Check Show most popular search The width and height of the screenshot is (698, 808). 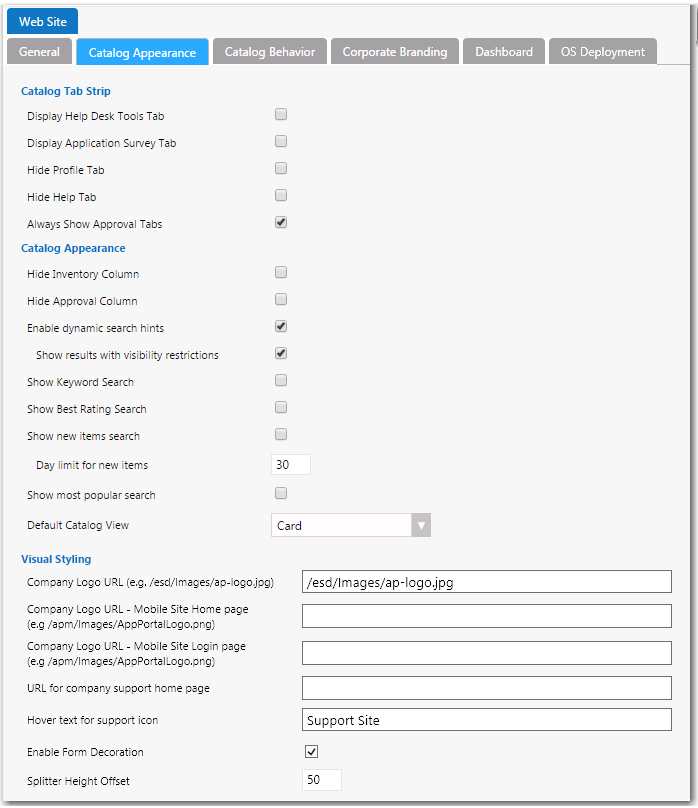coord(280,491)
